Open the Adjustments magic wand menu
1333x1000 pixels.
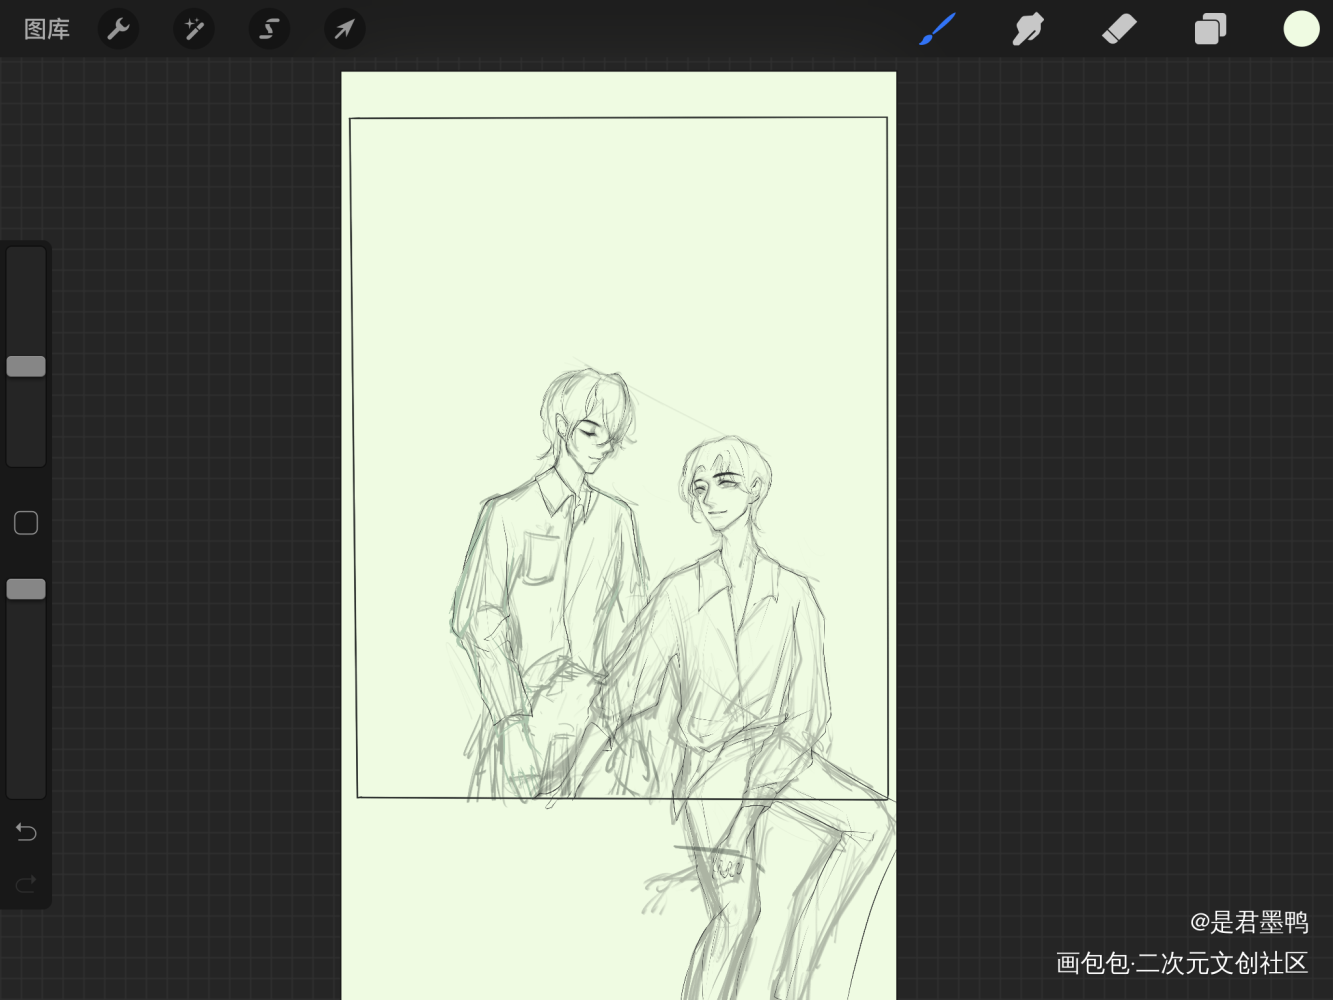coord(194,29)
